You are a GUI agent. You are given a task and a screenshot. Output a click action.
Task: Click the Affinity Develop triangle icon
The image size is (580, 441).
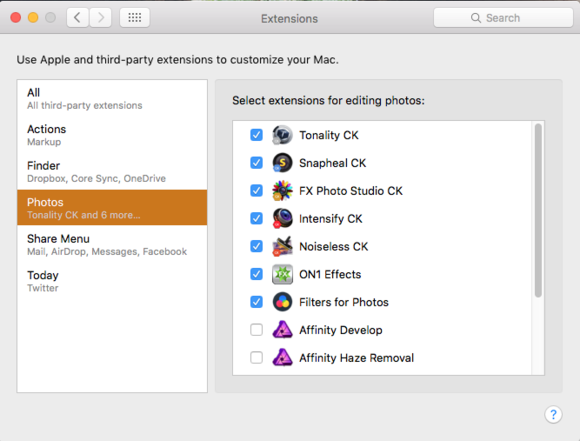(x=282, y=330)
